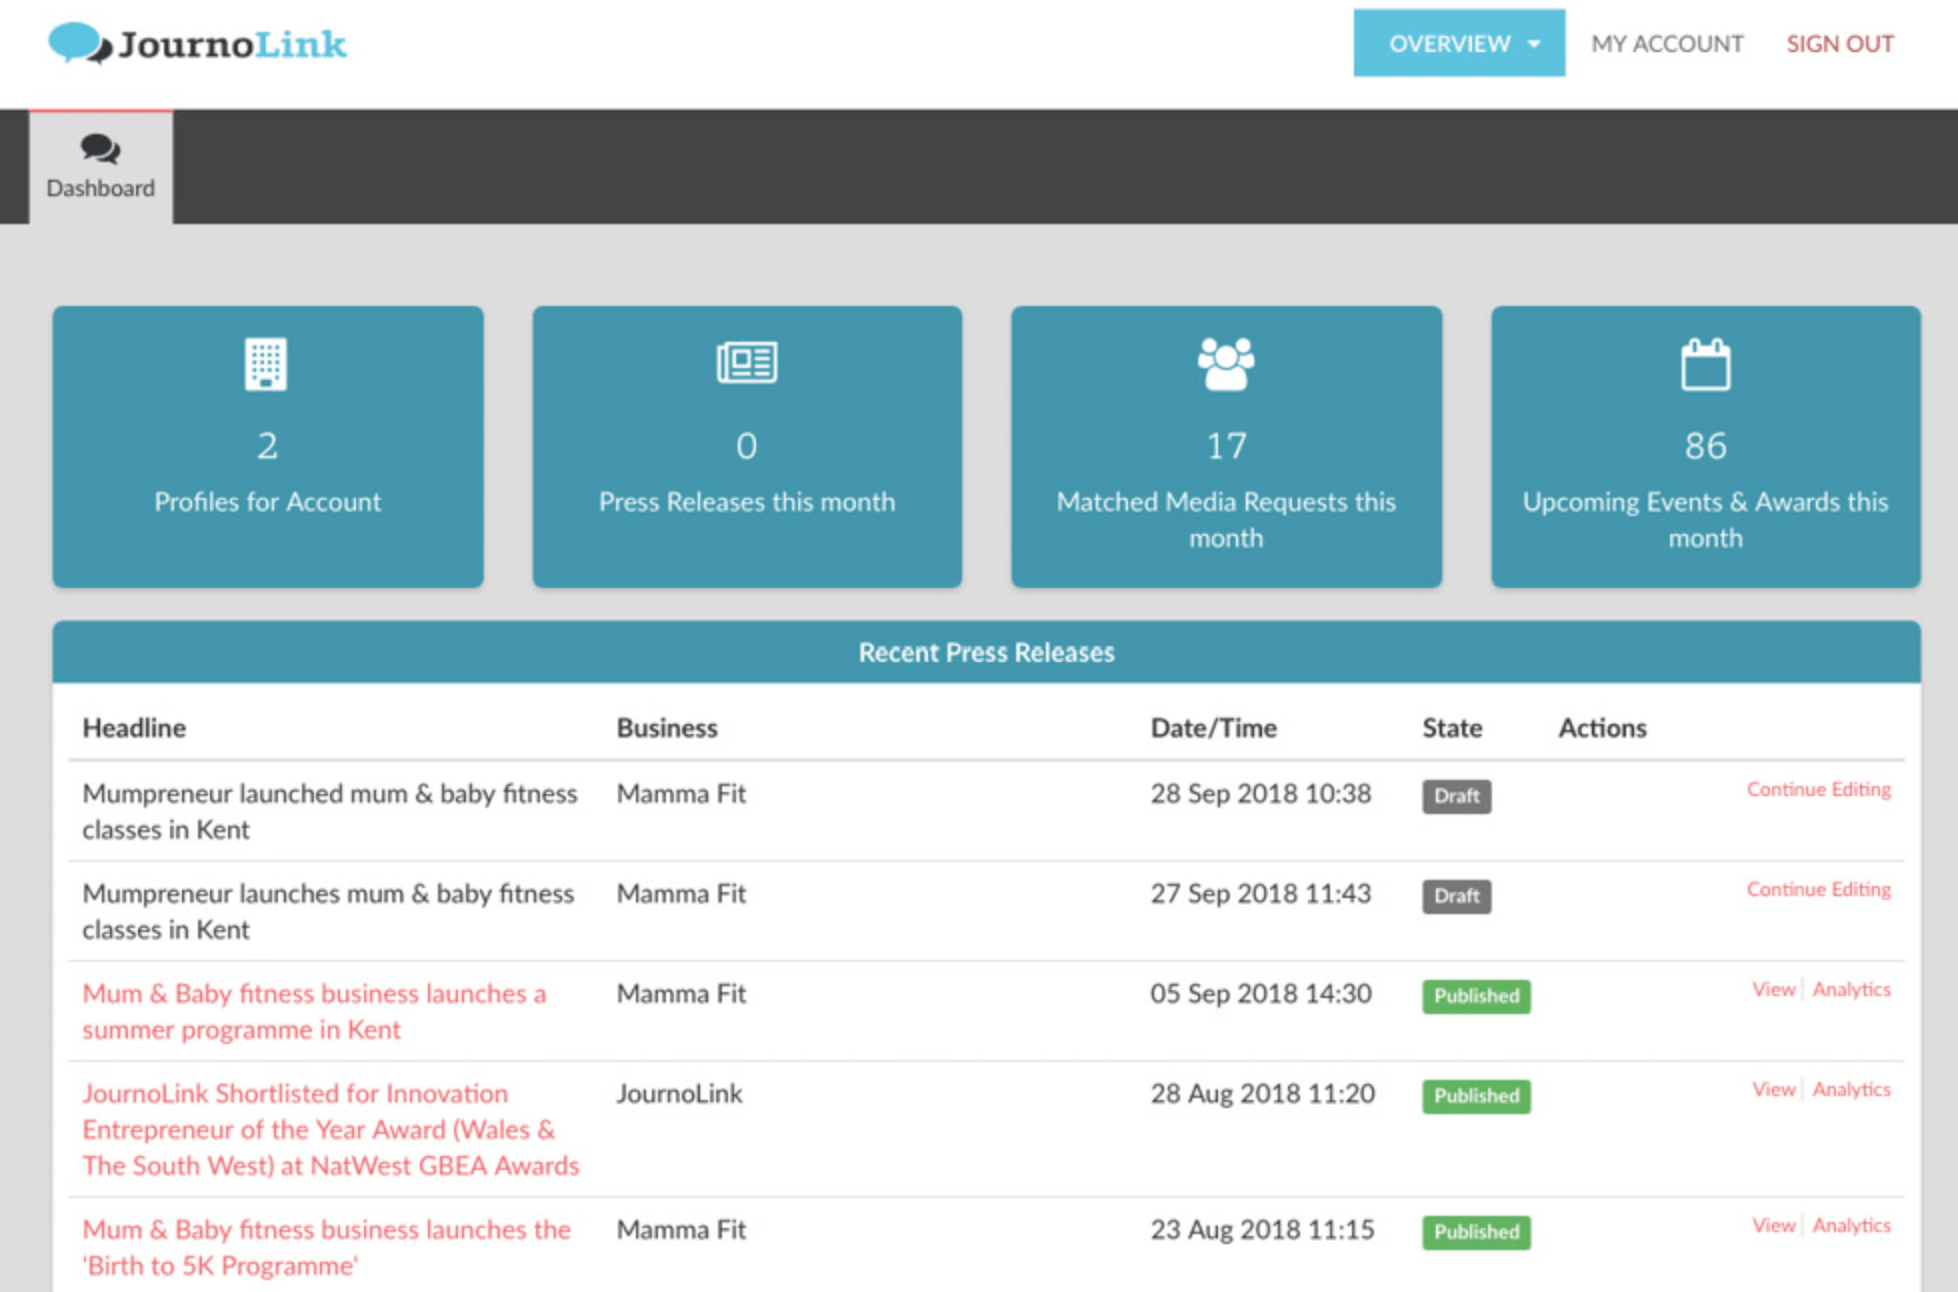
Task: Open Analytics for 23 Aug 2018 release
Action: click(x=1851, y=1225)
